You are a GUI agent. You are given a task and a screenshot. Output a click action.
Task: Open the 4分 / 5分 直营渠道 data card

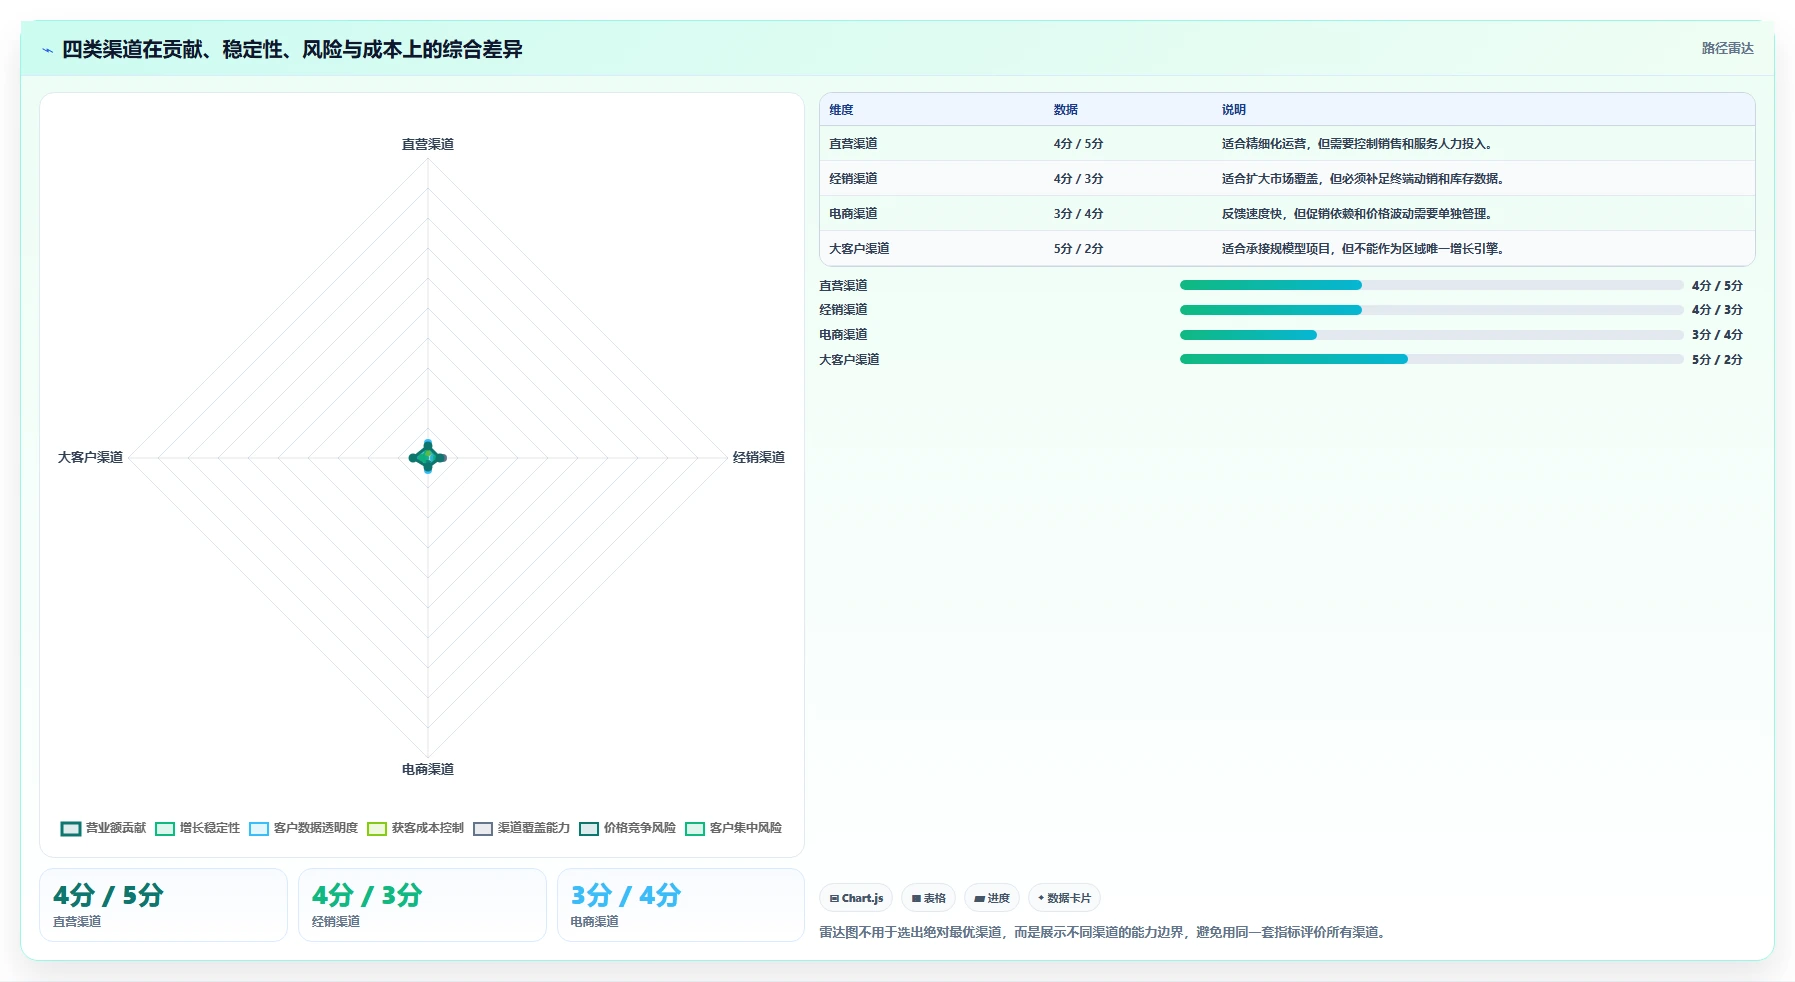[163, 905]
